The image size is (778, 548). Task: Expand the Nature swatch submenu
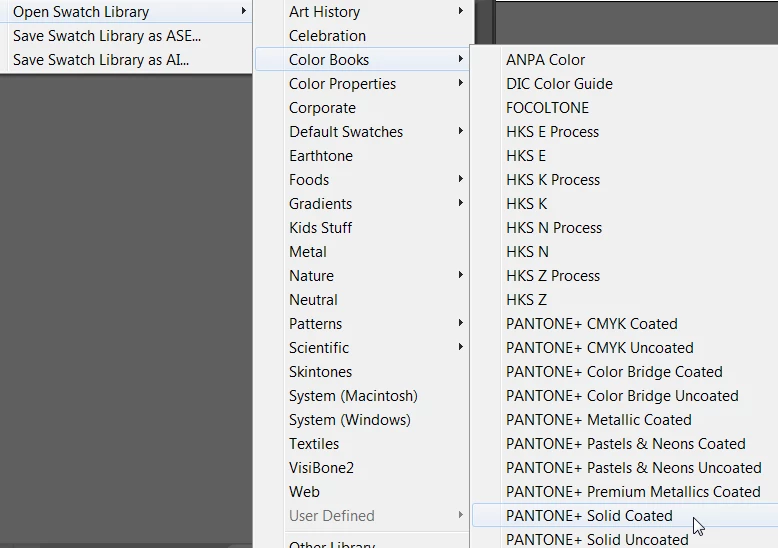pos(362,275)
